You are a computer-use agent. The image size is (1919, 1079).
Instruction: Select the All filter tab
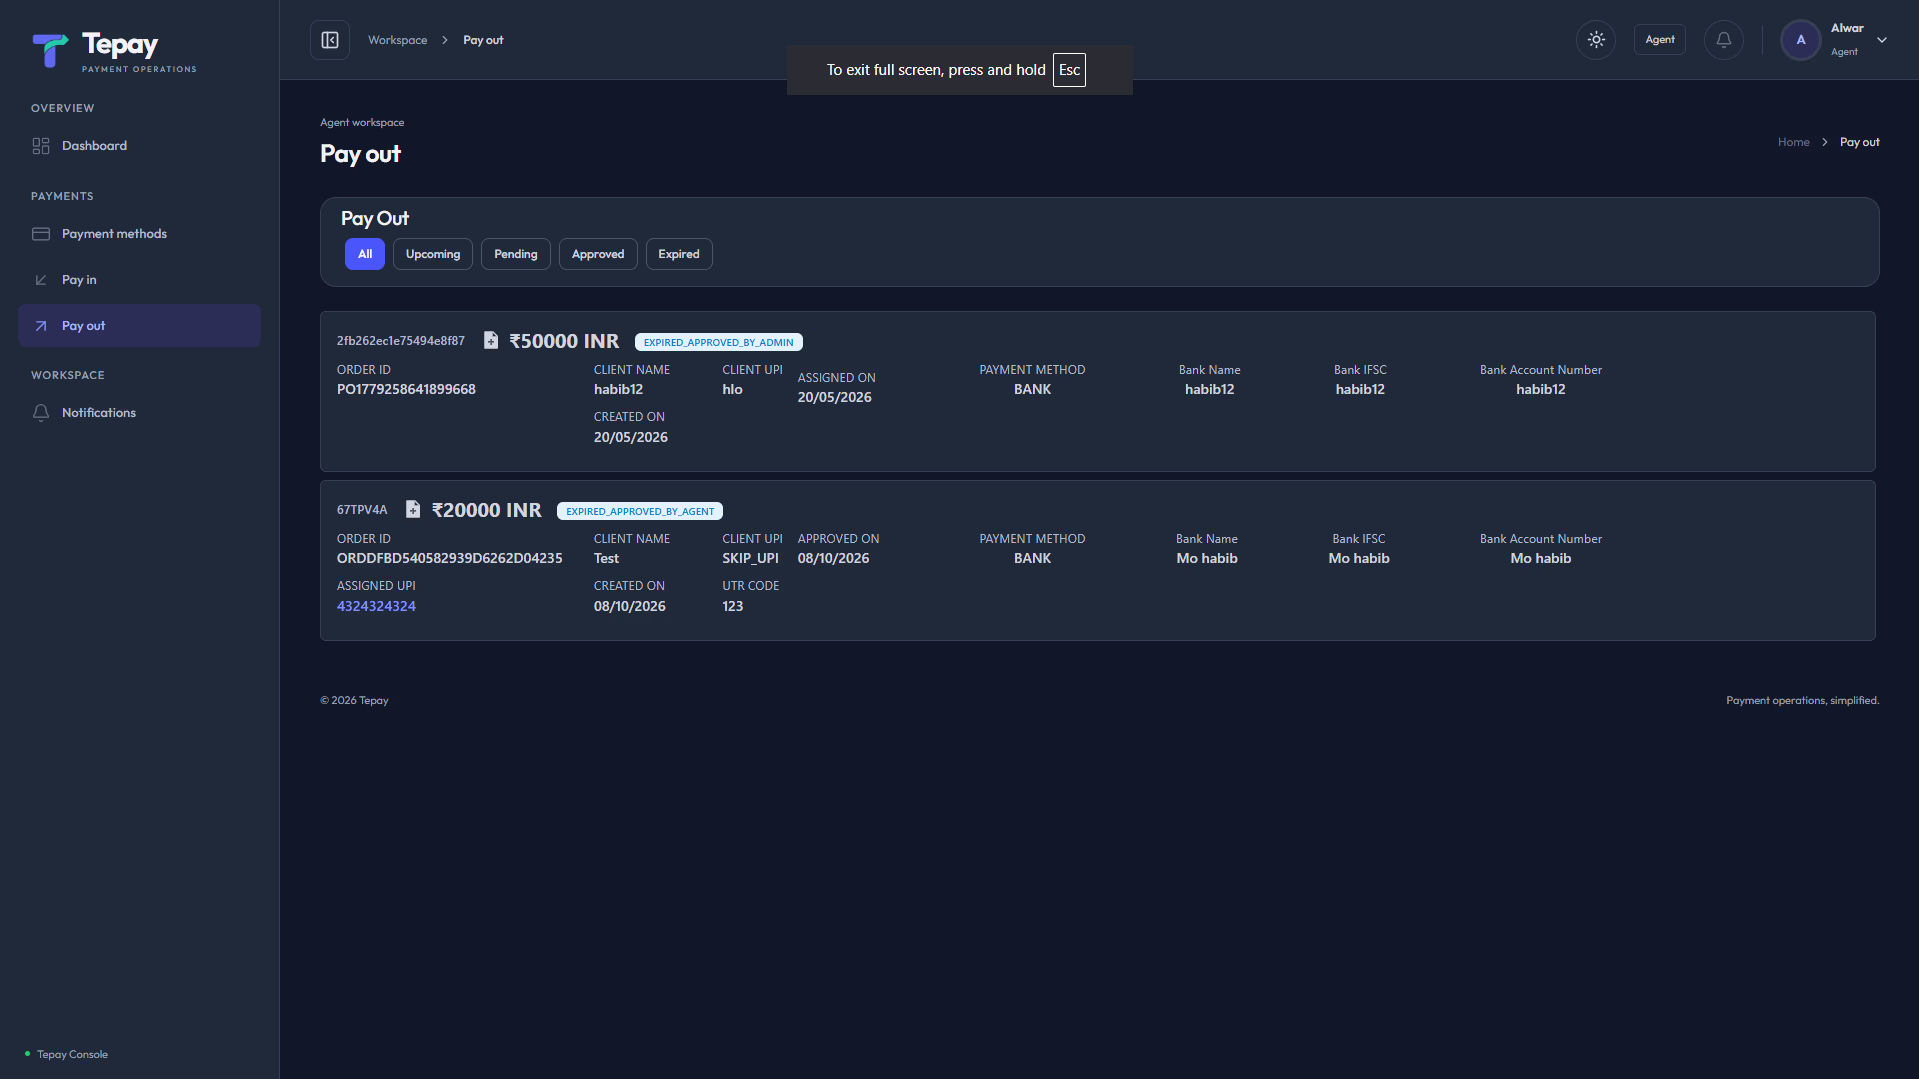(365, 254)
